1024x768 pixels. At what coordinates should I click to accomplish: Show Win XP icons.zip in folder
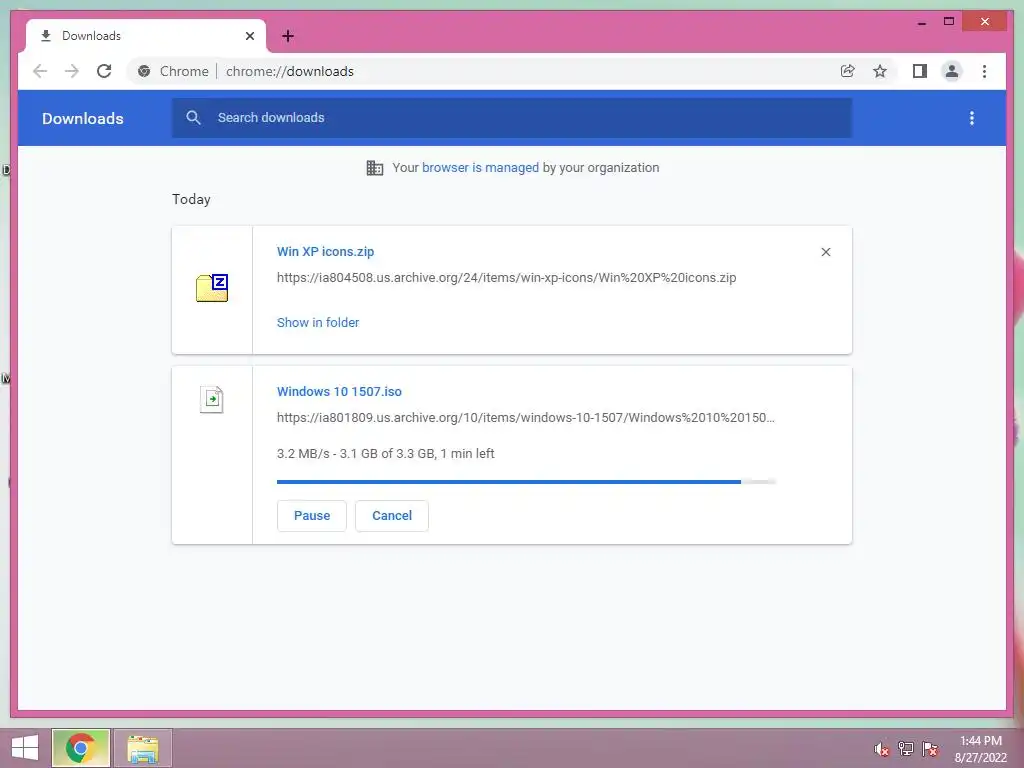coord(317,323)
